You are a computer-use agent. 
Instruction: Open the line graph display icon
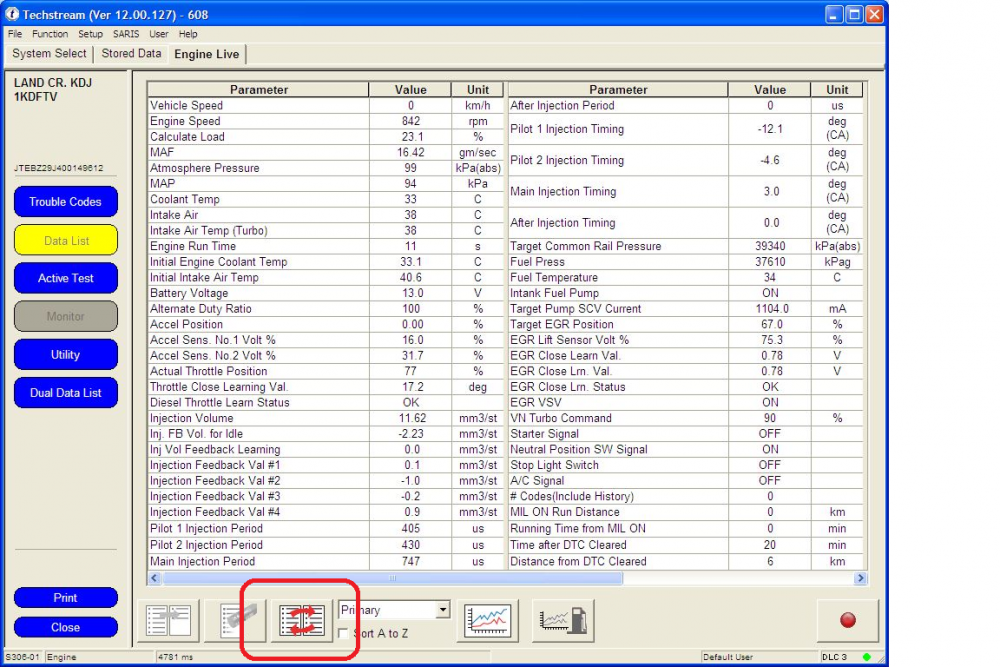488,620
